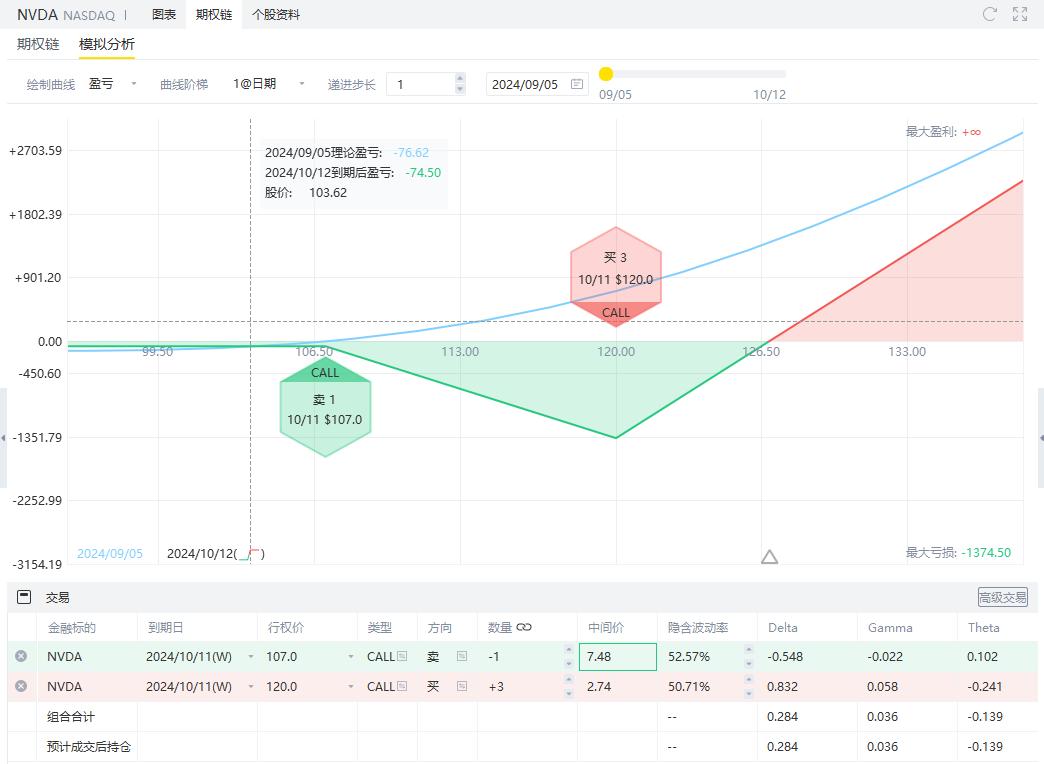Open expiry dropdown on 120.0 row
The image size is (1044, 764).
point(251,687)
